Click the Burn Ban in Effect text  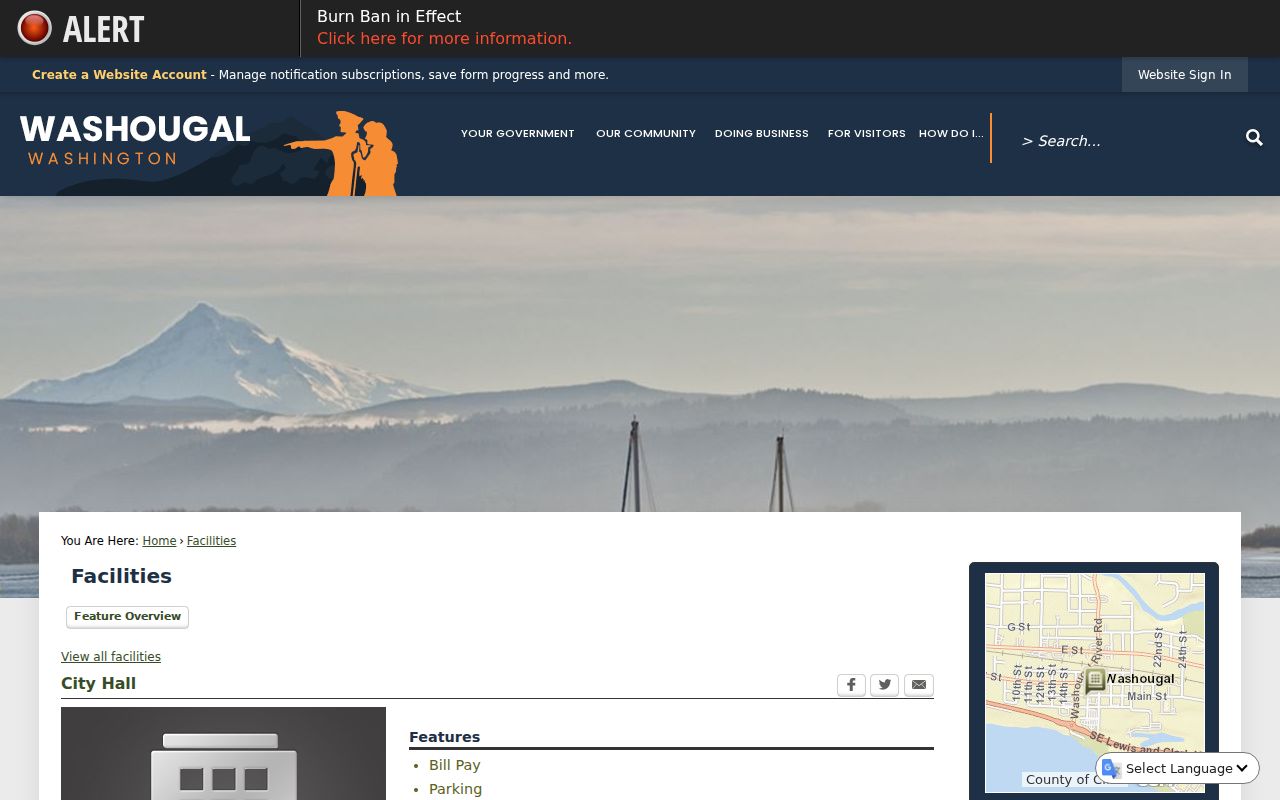coord(389,16)
